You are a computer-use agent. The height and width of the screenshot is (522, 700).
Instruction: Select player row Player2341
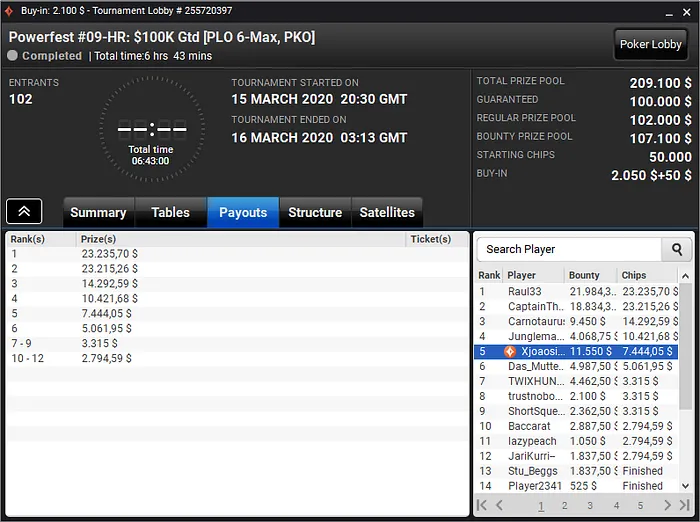coord(576,486)
